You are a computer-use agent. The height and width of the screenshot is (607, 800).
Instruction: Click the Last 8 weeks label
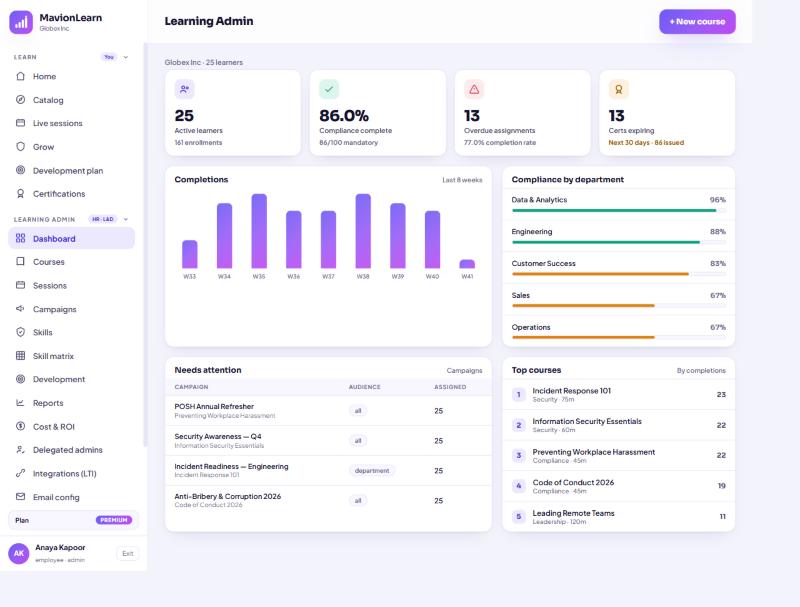click(462, 180)
